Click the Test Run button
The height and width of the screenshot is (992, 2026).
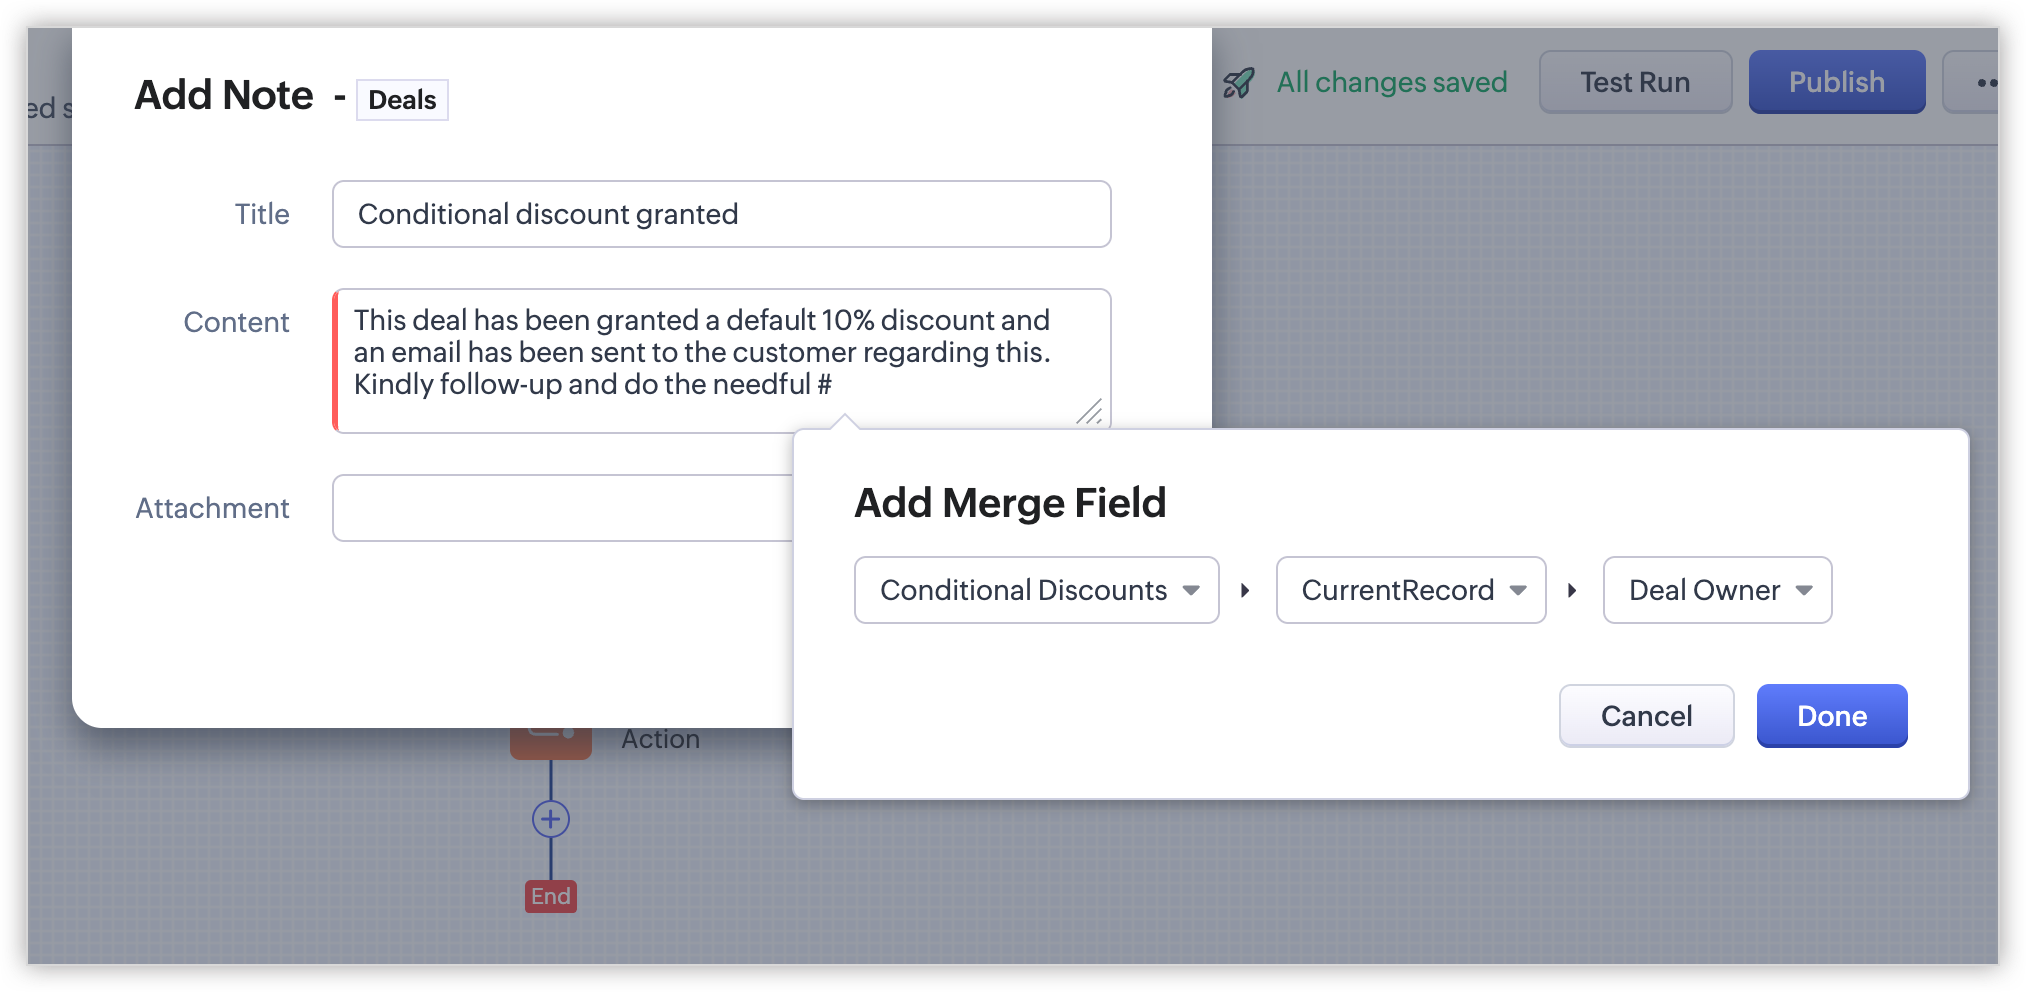pos(1635,83)
